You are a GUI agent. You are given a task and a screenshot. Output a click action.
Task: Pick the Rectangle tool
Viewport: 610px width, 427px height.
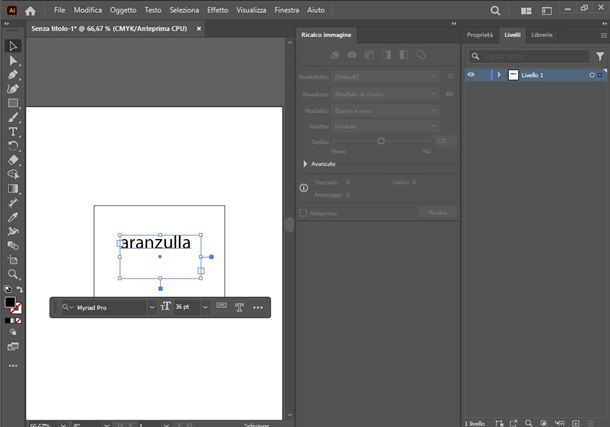tap(13, 103)
